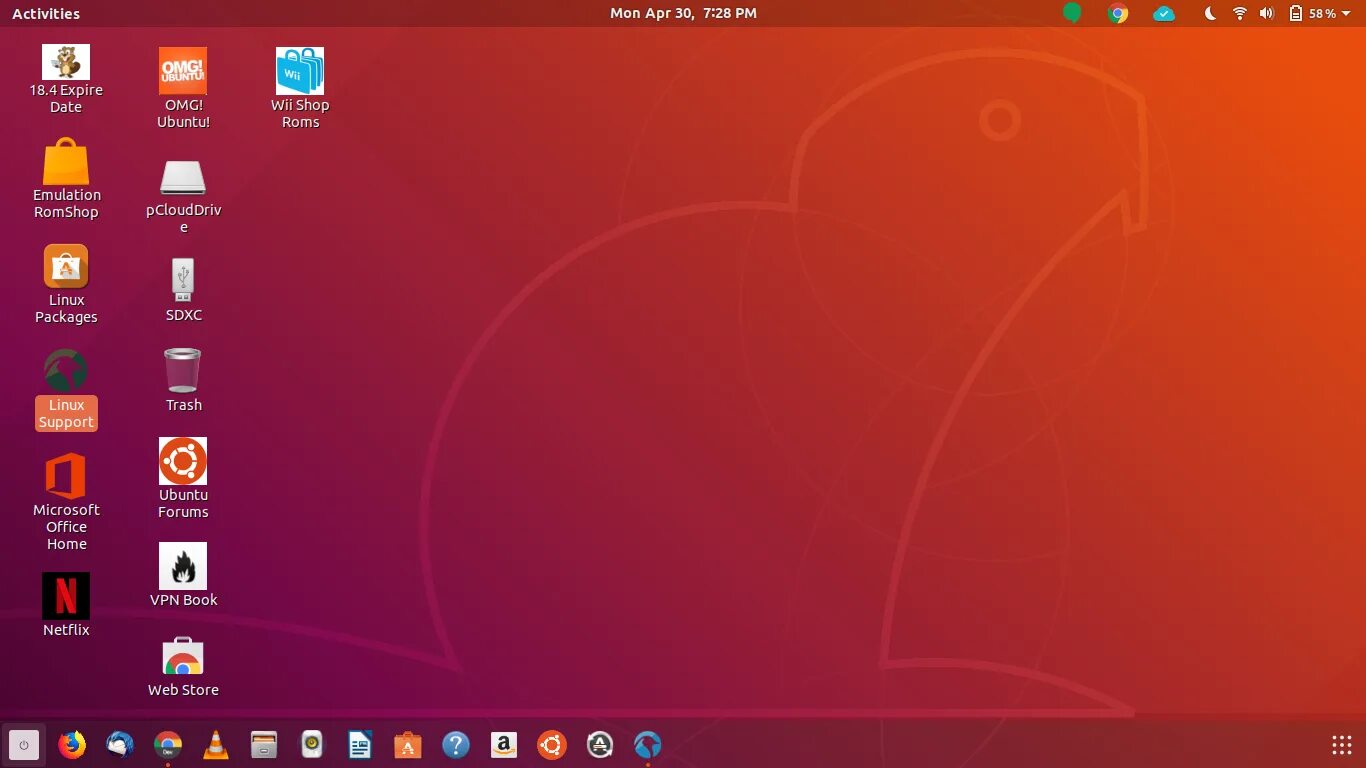
Task: Launch Amazon from the dock
Action: click(504, 745)
